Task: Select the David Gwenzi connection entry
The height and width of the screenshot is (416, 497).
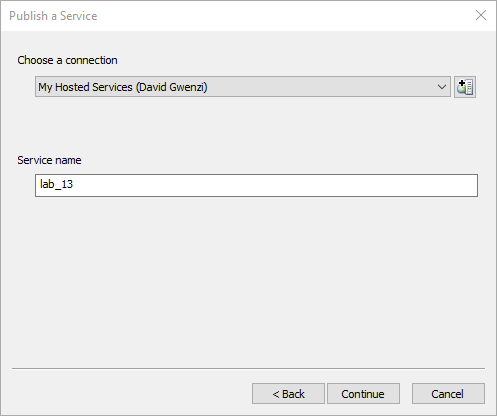Action: click(123, 87)
